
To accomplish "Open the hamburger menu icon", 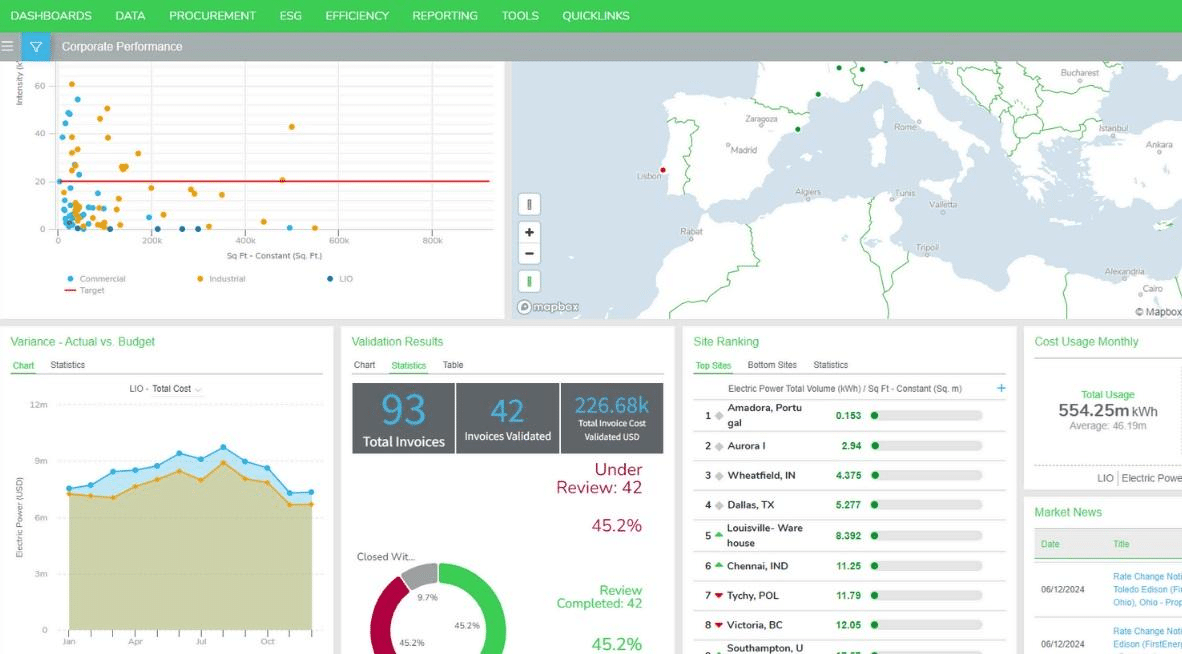I will coord(8,46).
